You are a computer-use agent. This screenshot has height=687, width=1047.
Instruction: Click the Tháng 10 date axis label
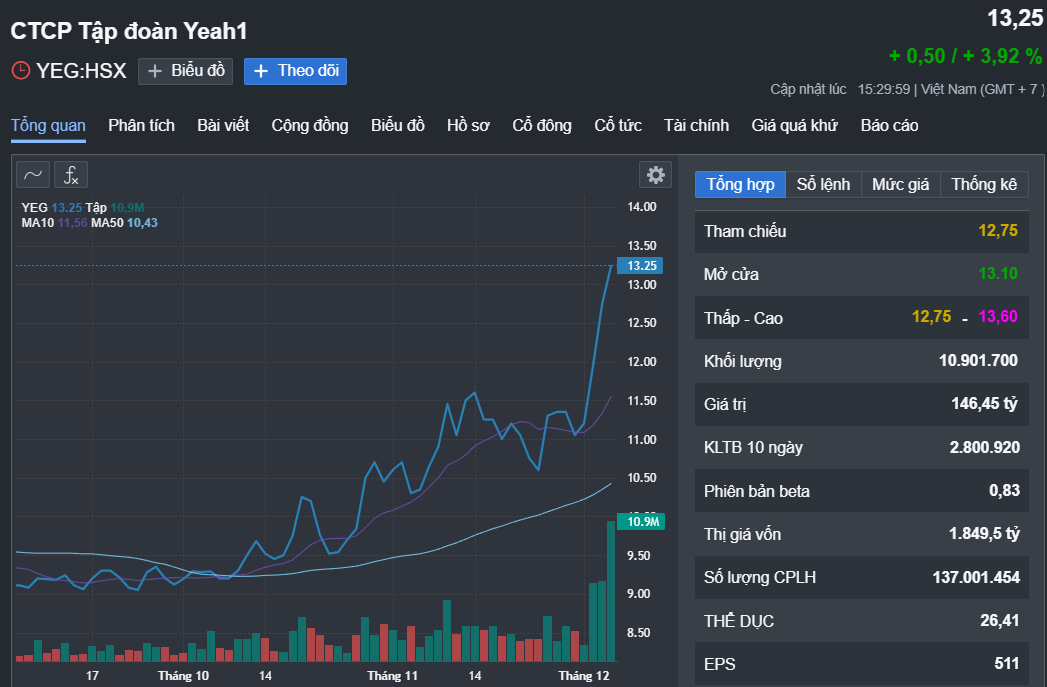[x=183, y=676]
